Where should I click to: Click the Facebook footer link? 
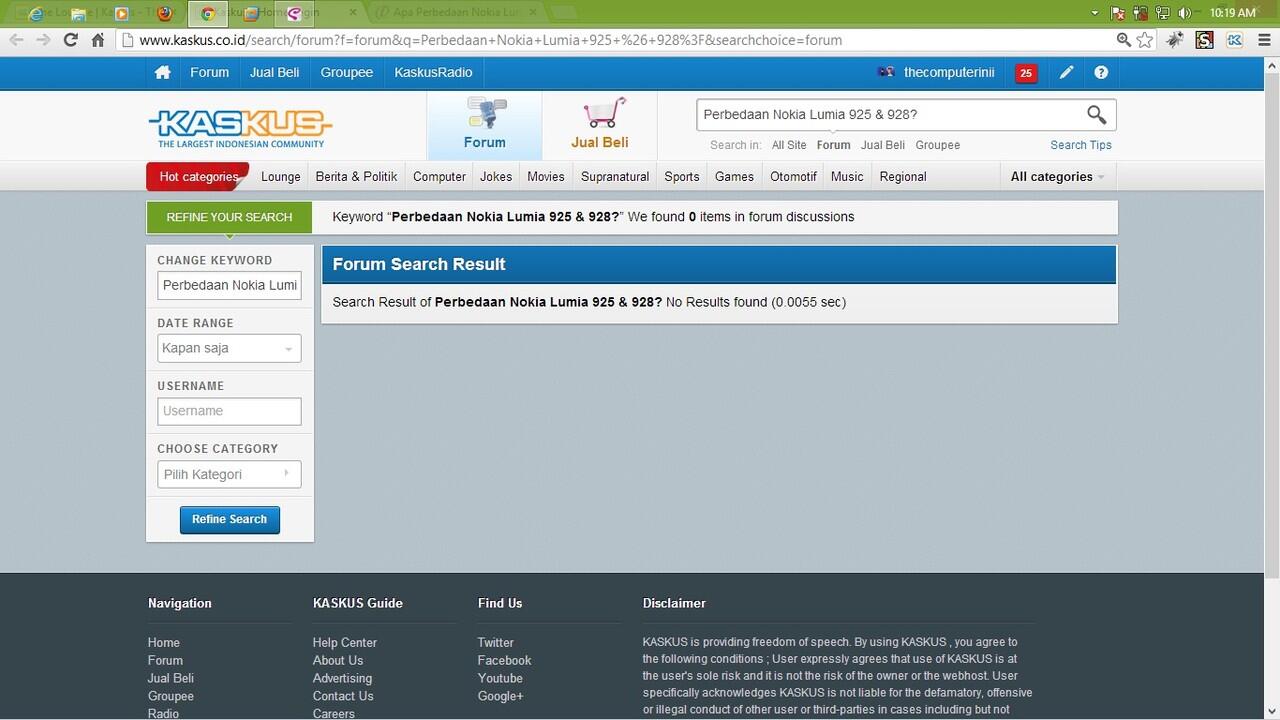[x=504, y=661]
